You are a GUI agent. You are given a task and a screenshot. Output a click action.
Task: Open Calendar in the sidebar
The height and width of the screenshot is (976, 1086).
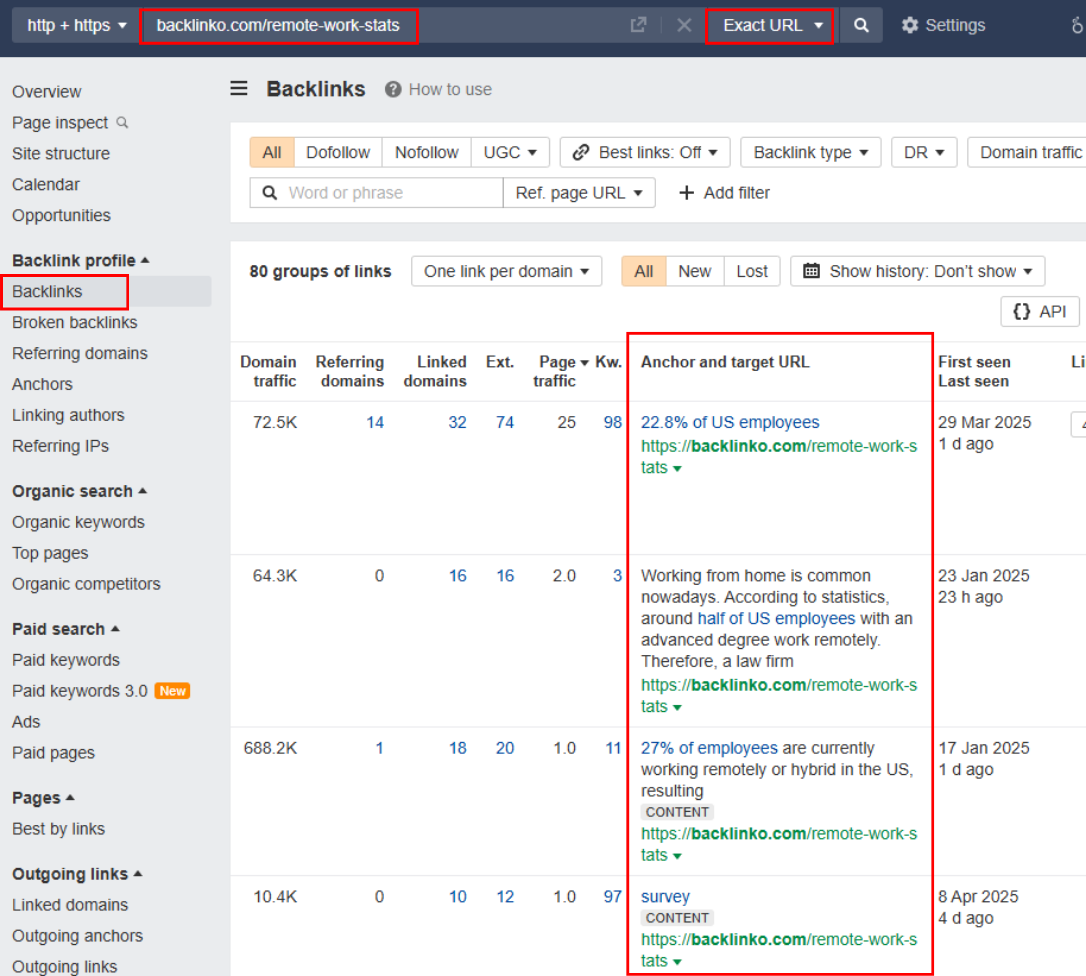click(46, 184)
